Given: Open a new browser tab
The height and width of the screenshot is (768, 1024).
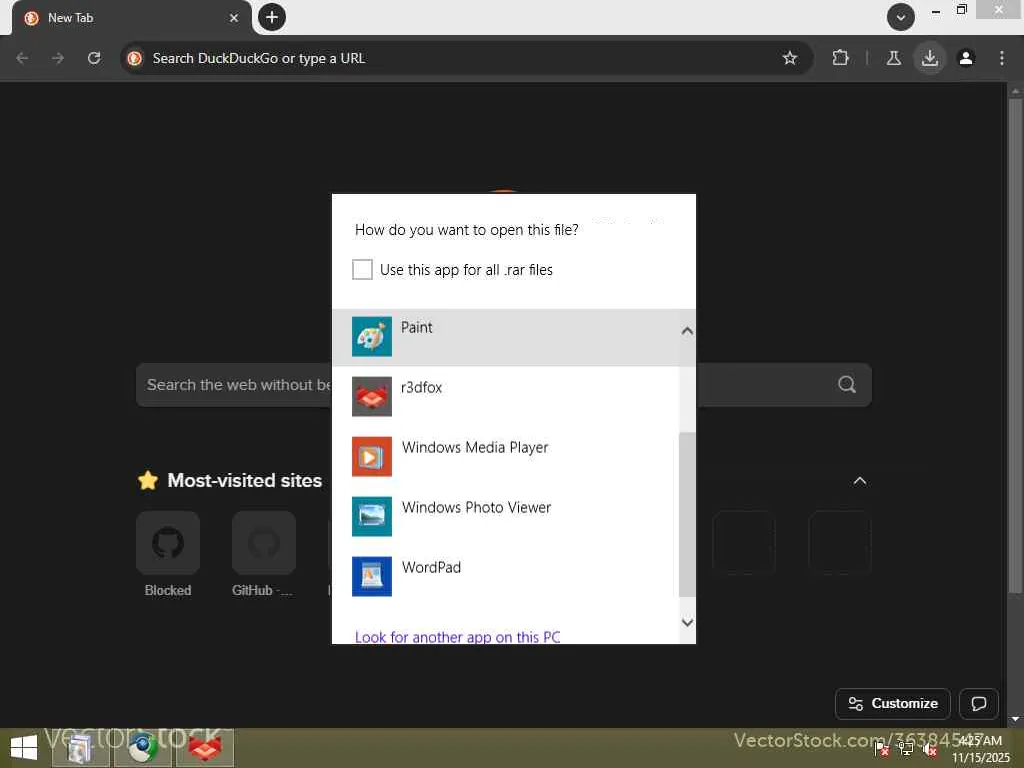Looking at the screenshot, I should coord(272,17).
